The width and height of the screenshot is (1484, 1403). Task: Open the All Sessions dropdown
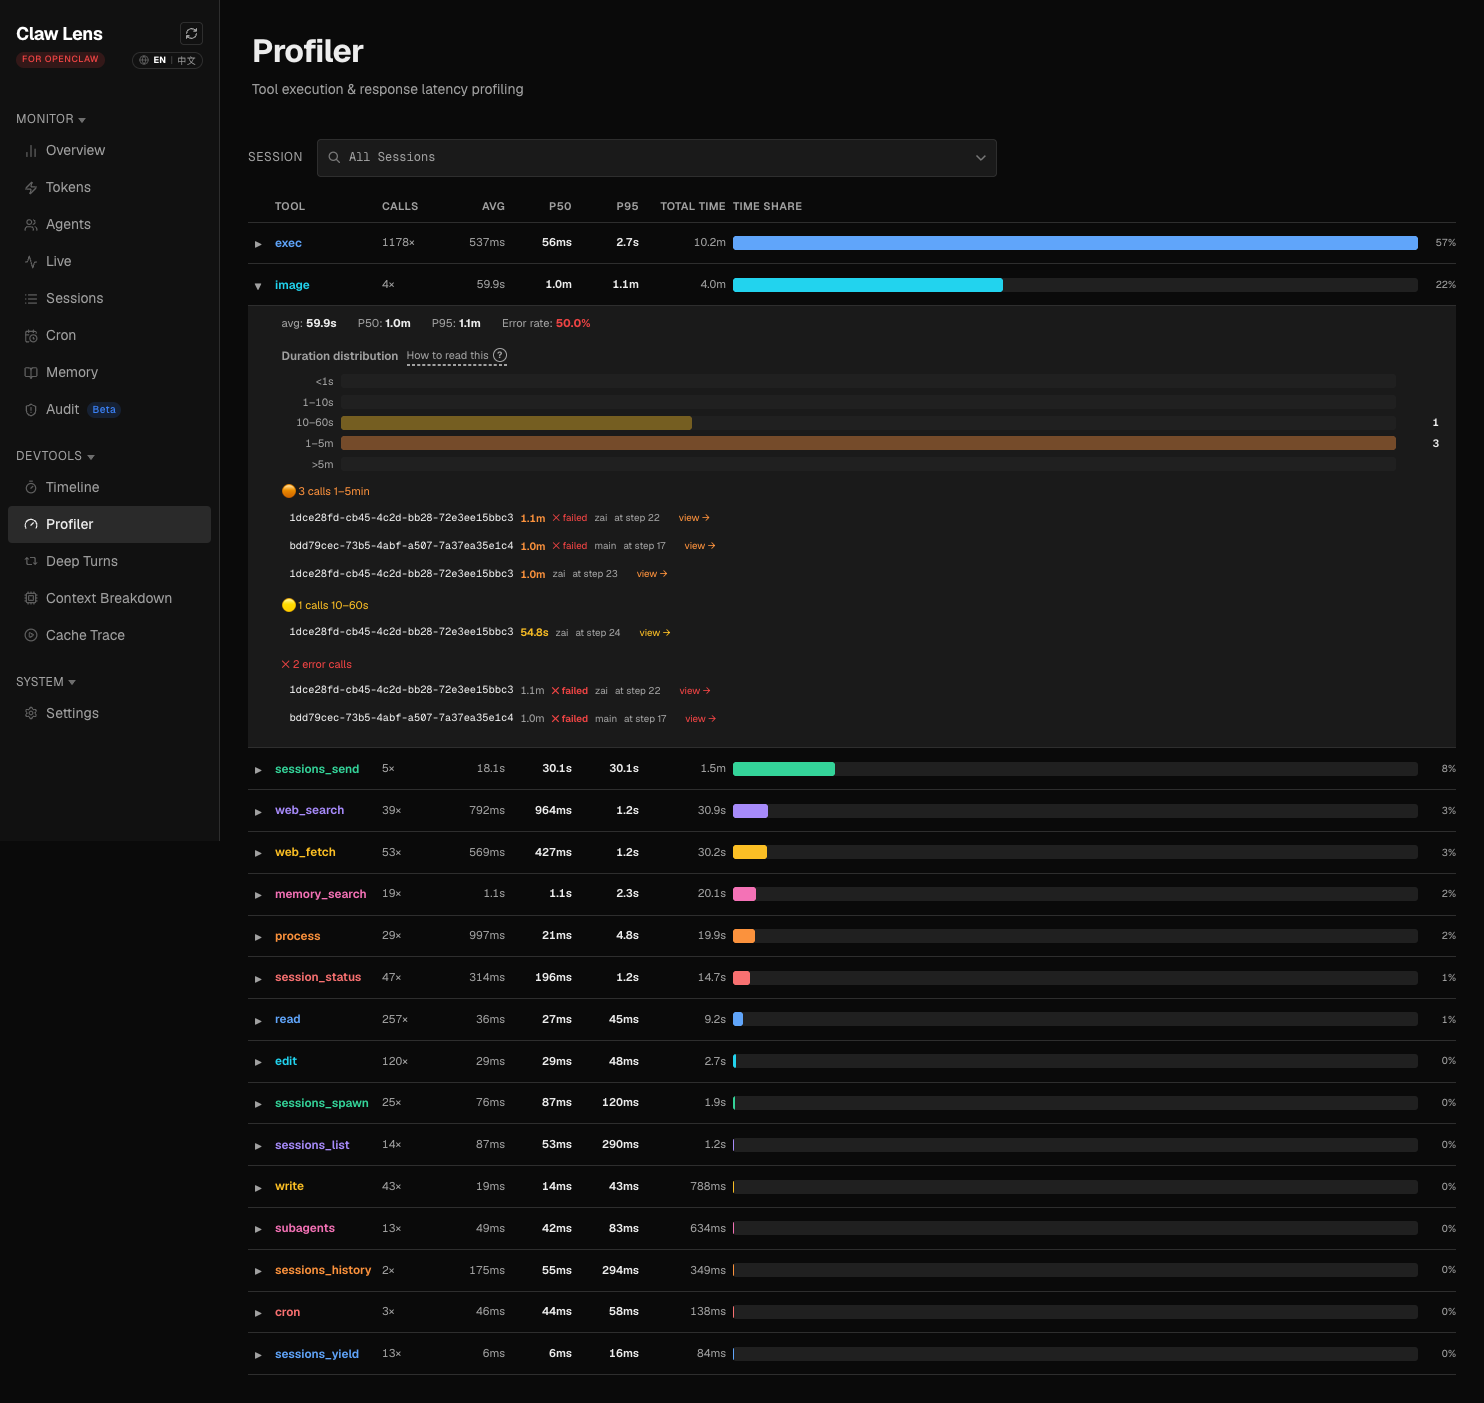pos(657,158)
